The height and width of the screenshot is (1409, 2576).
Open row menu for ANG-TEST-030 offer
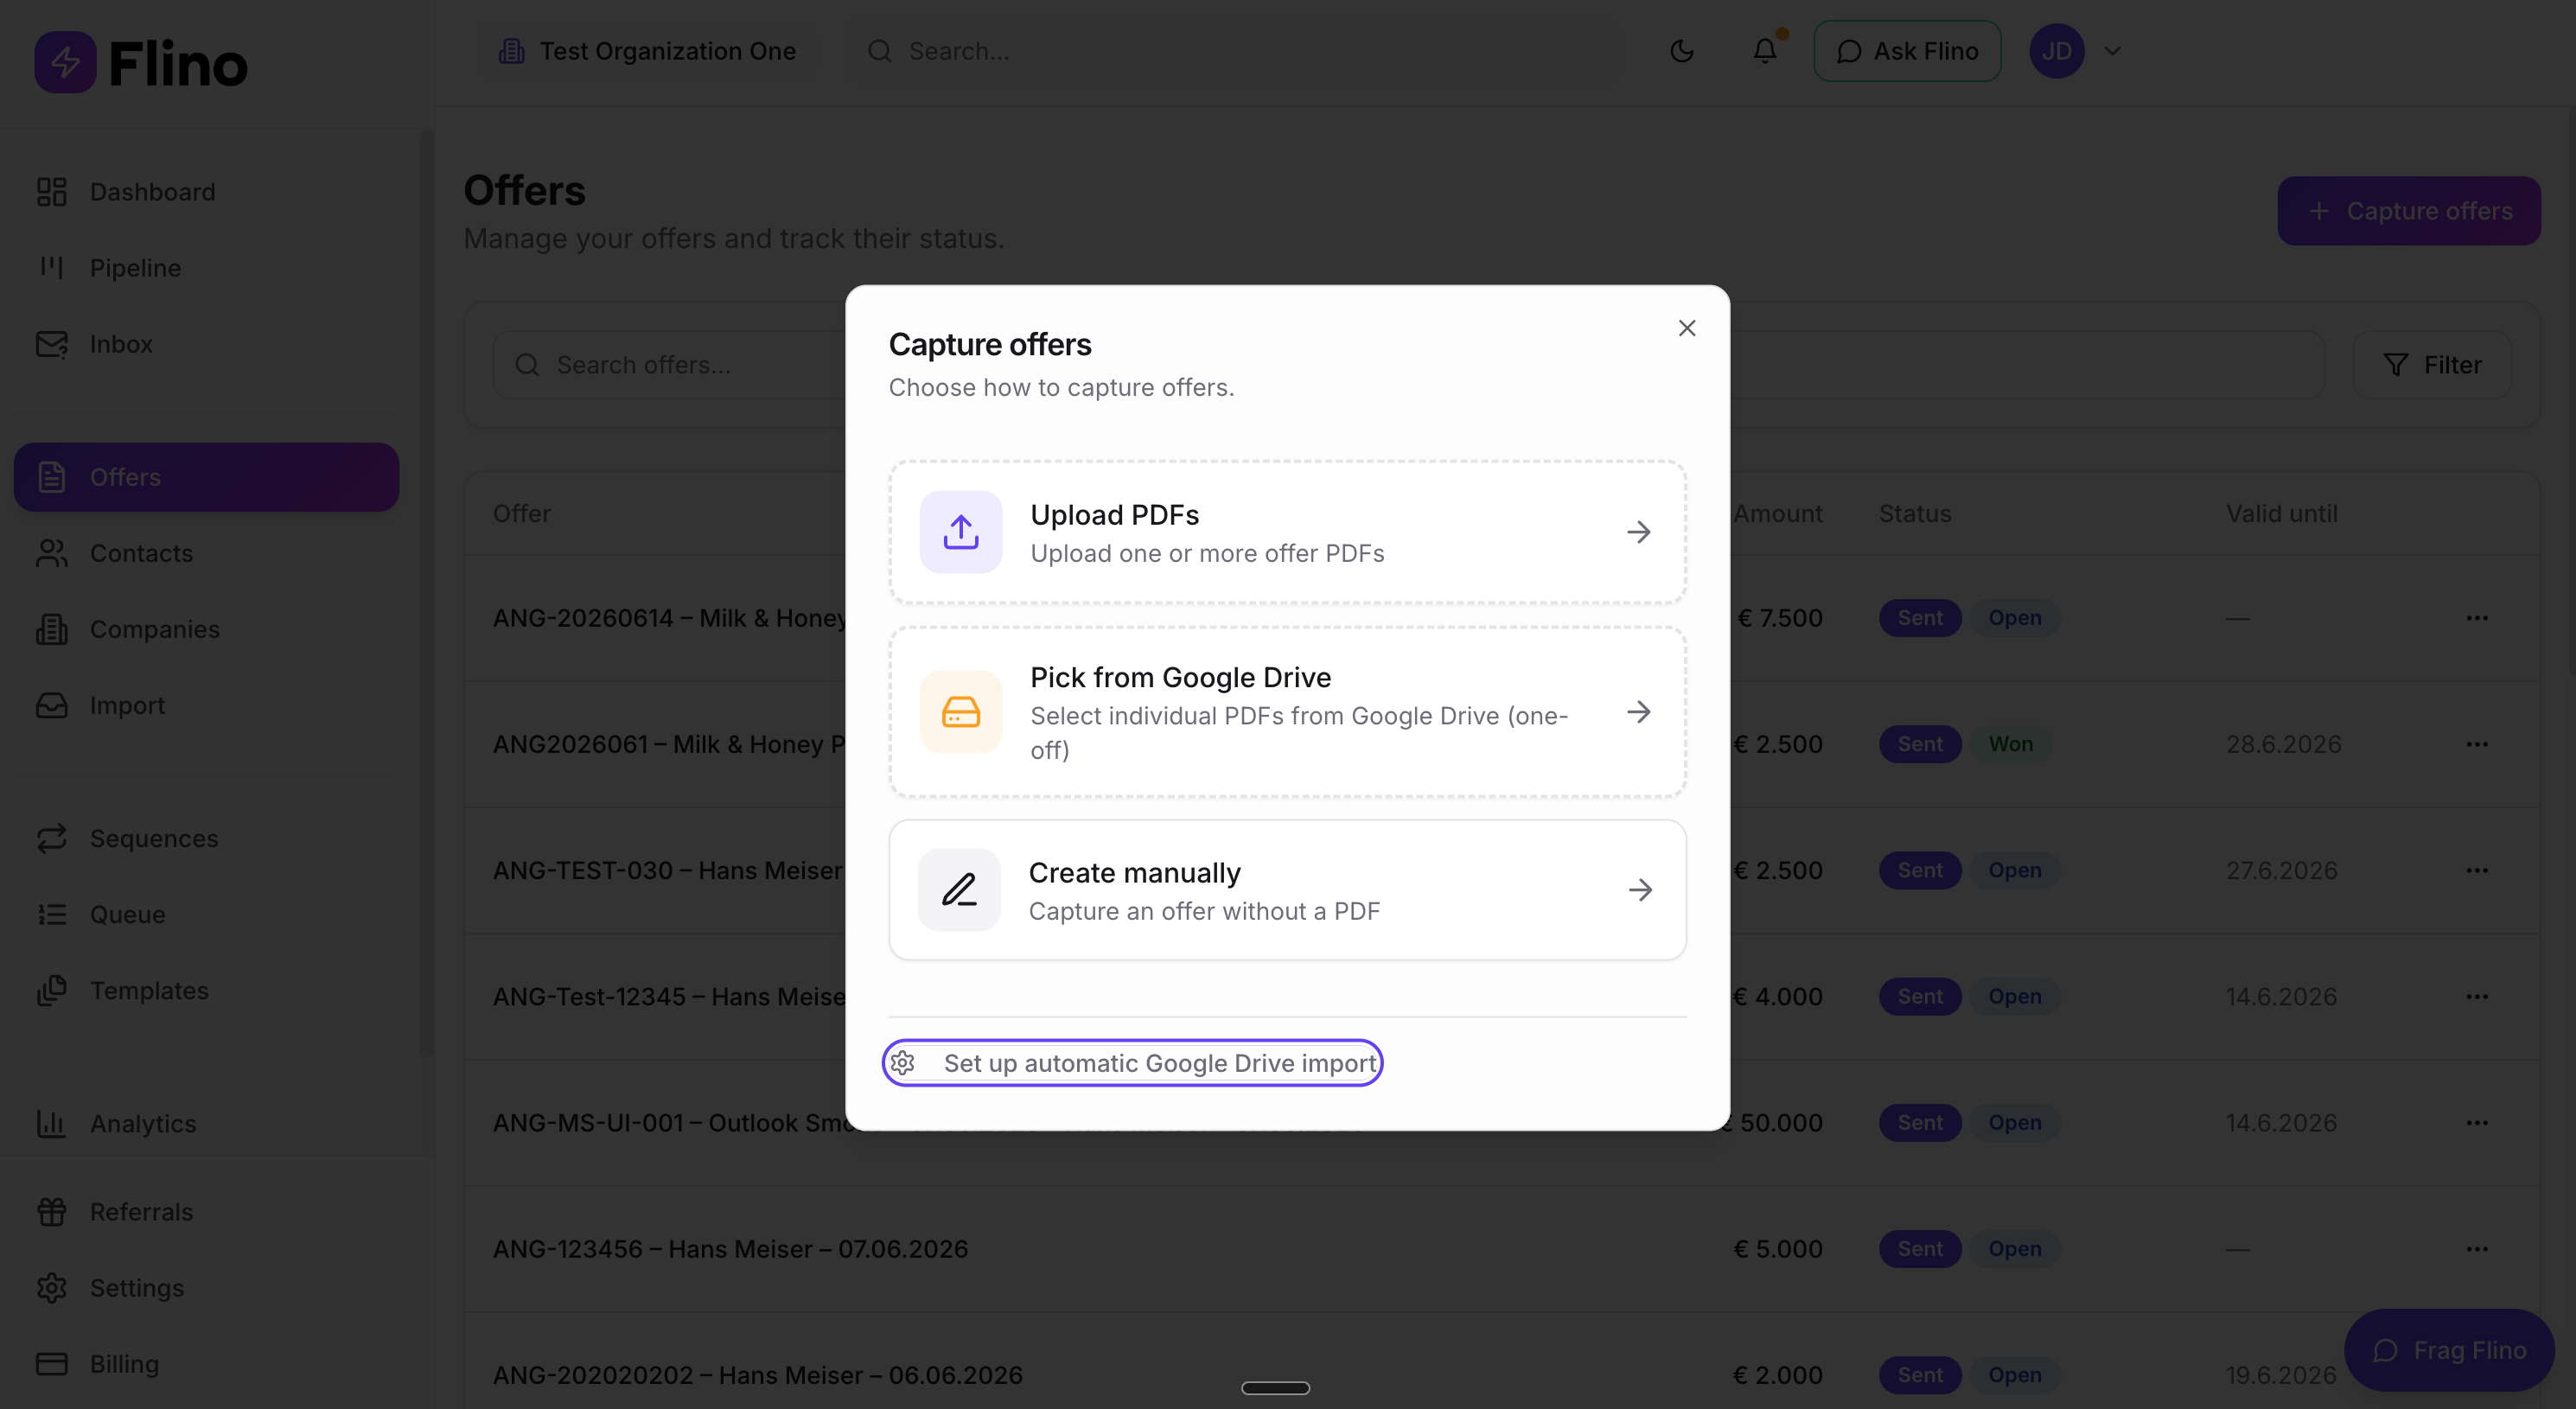pyautogui.click(x=2476, y=870)
